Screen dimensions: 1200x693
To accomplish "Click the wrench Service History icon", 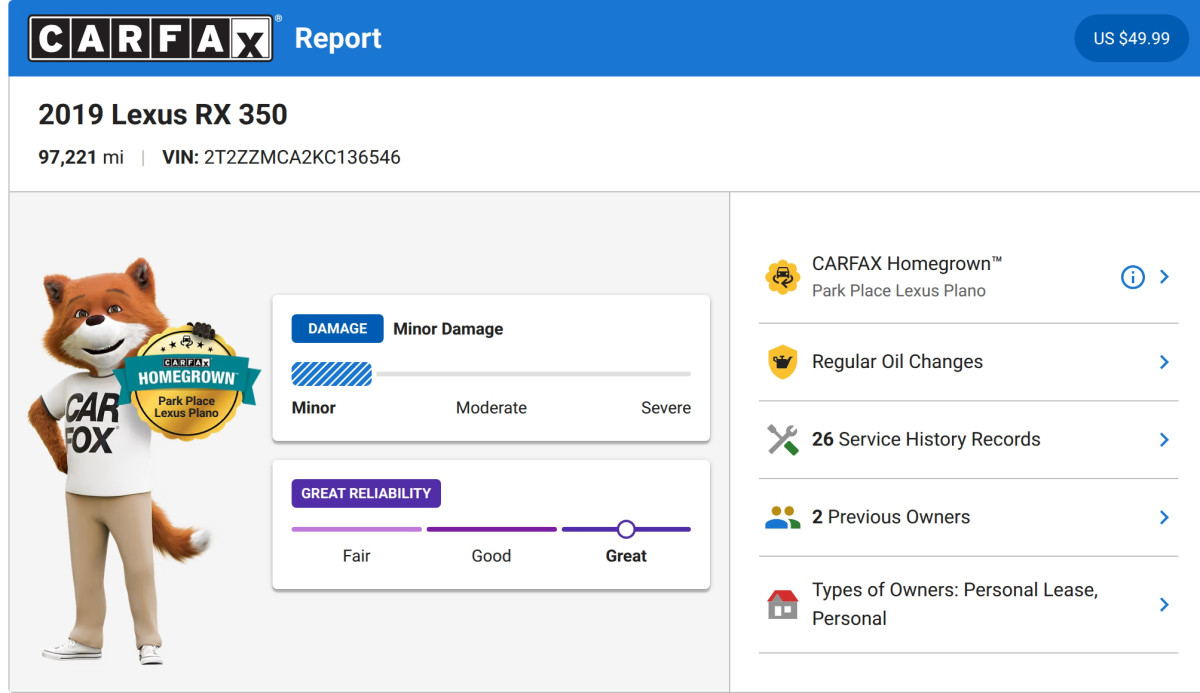I will pyautogui.click(x=782, y=440).
